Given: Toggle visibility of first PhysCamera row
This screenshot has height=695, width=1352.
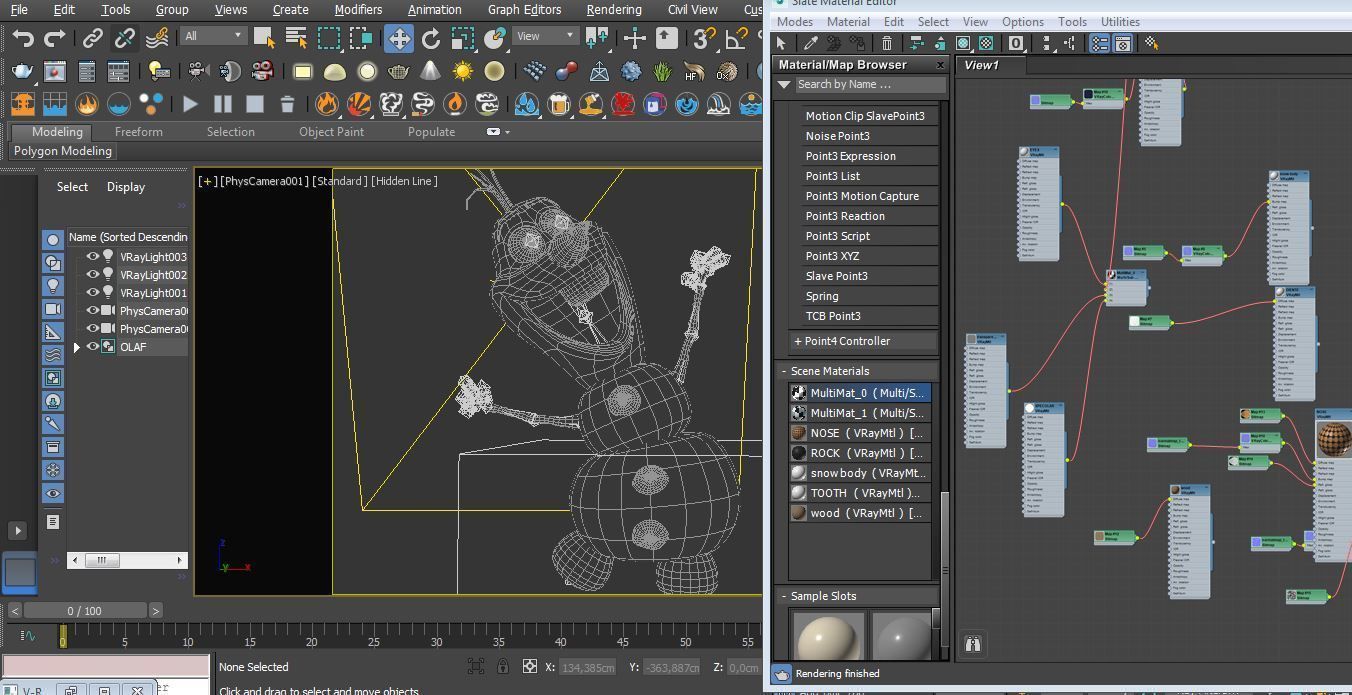Looking at the screenshot, I should pos(93,311).
